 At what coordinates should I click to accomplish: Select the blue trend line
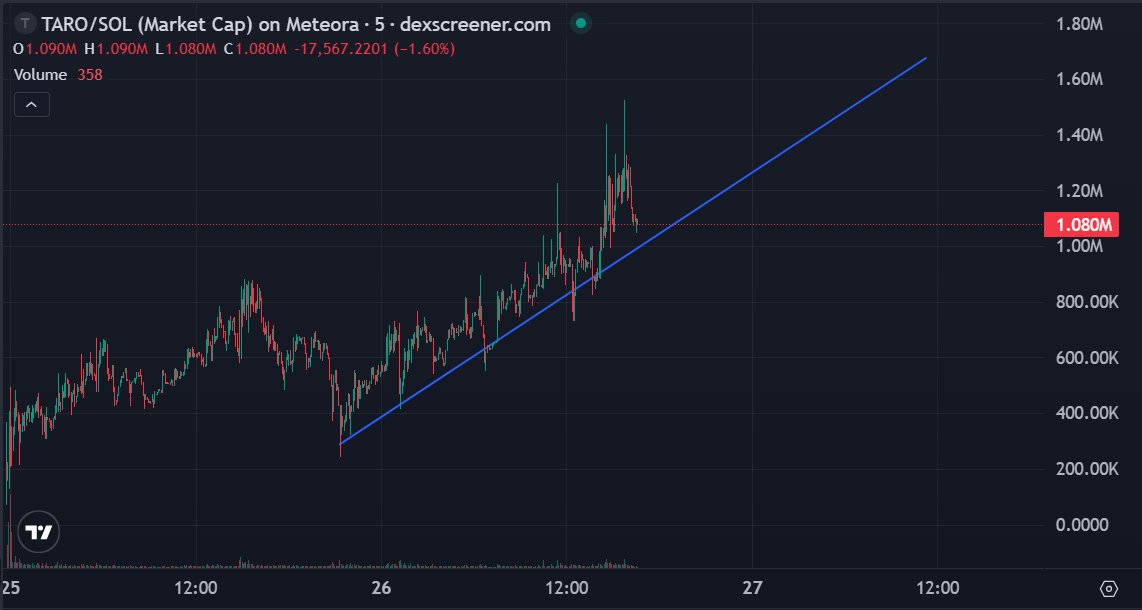click(x=634, y=250)
